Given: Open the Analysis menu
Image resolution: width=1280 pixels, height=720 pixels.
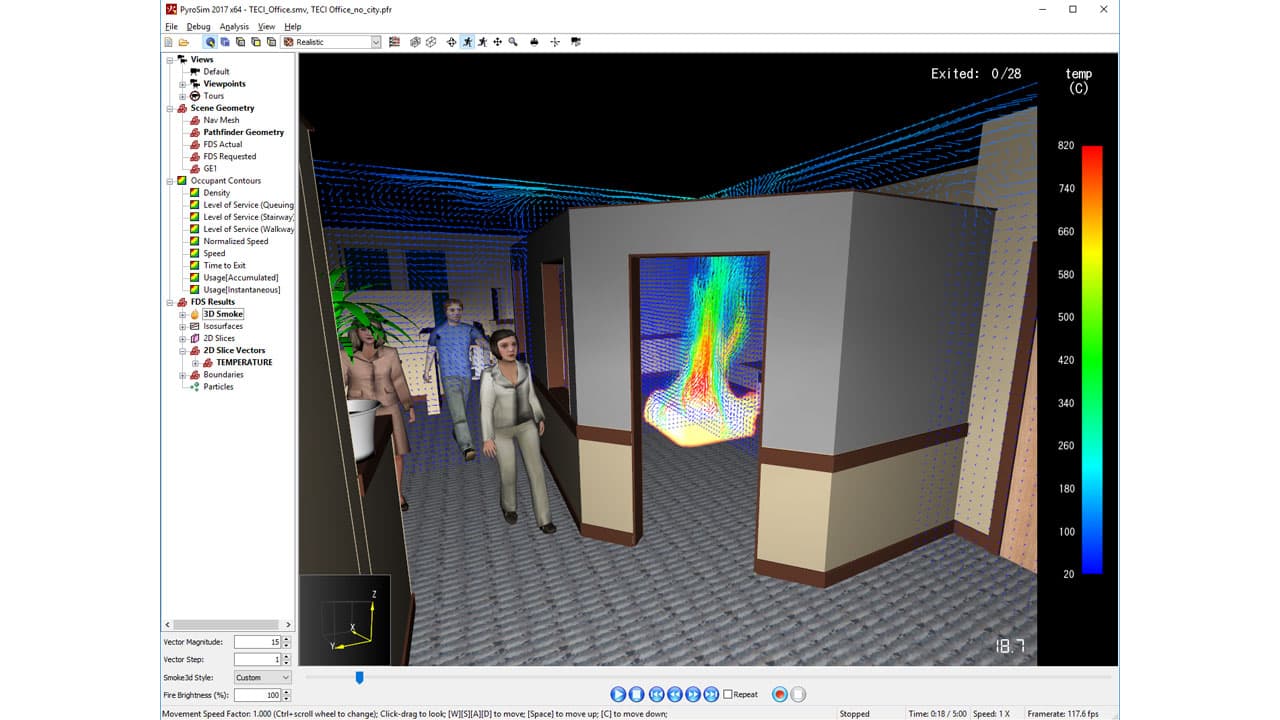Looking at the screenshot, I should coord(235,26).
